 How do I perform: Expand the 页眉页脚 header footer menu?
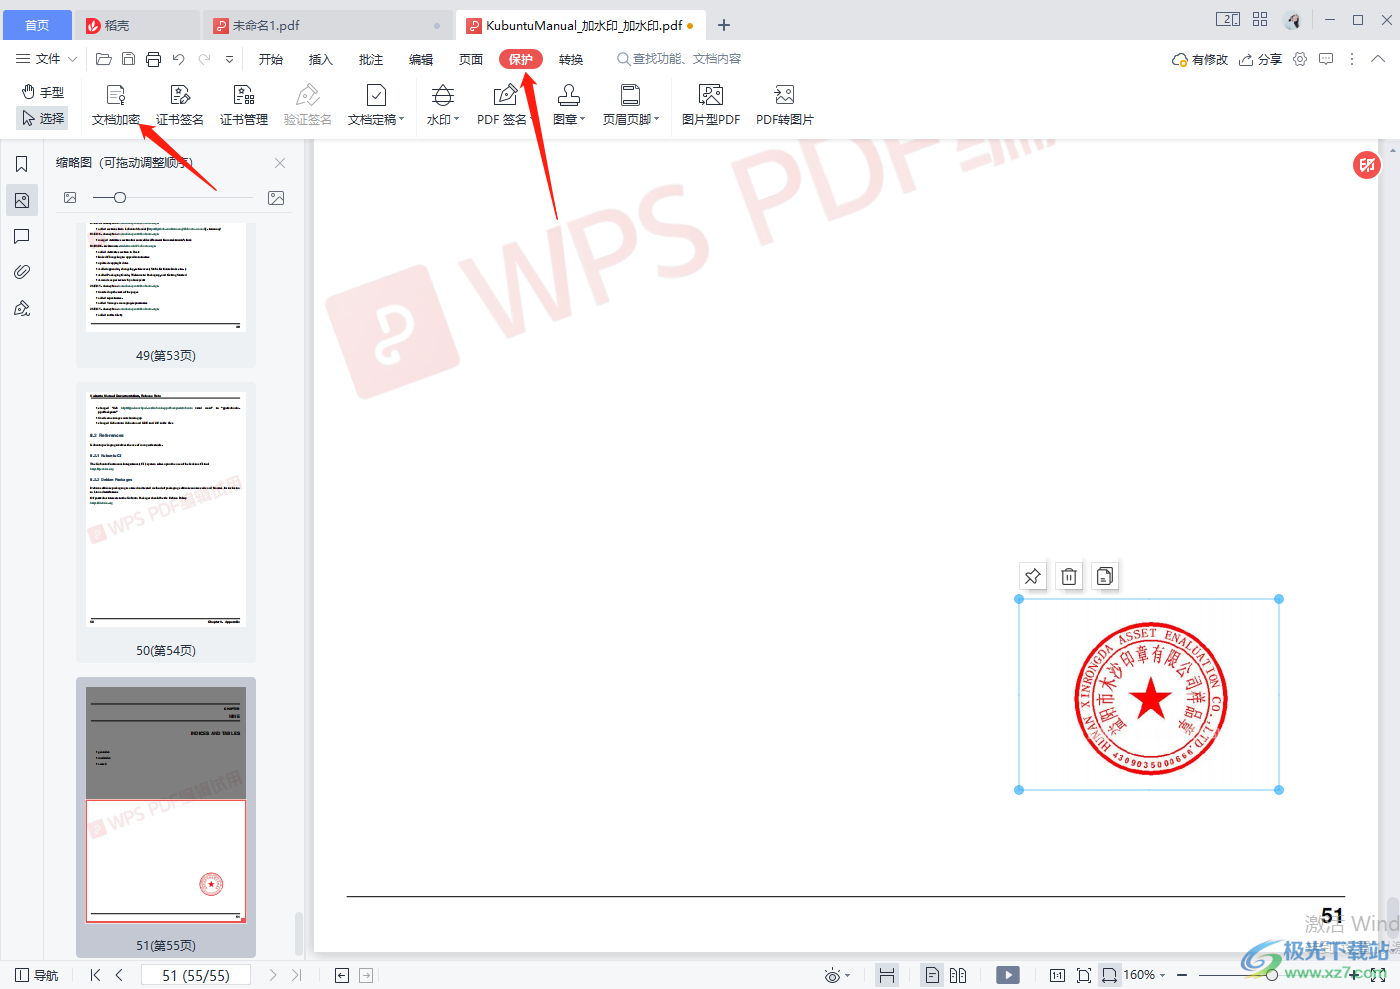pyautogui.click(x=631, y=105)
